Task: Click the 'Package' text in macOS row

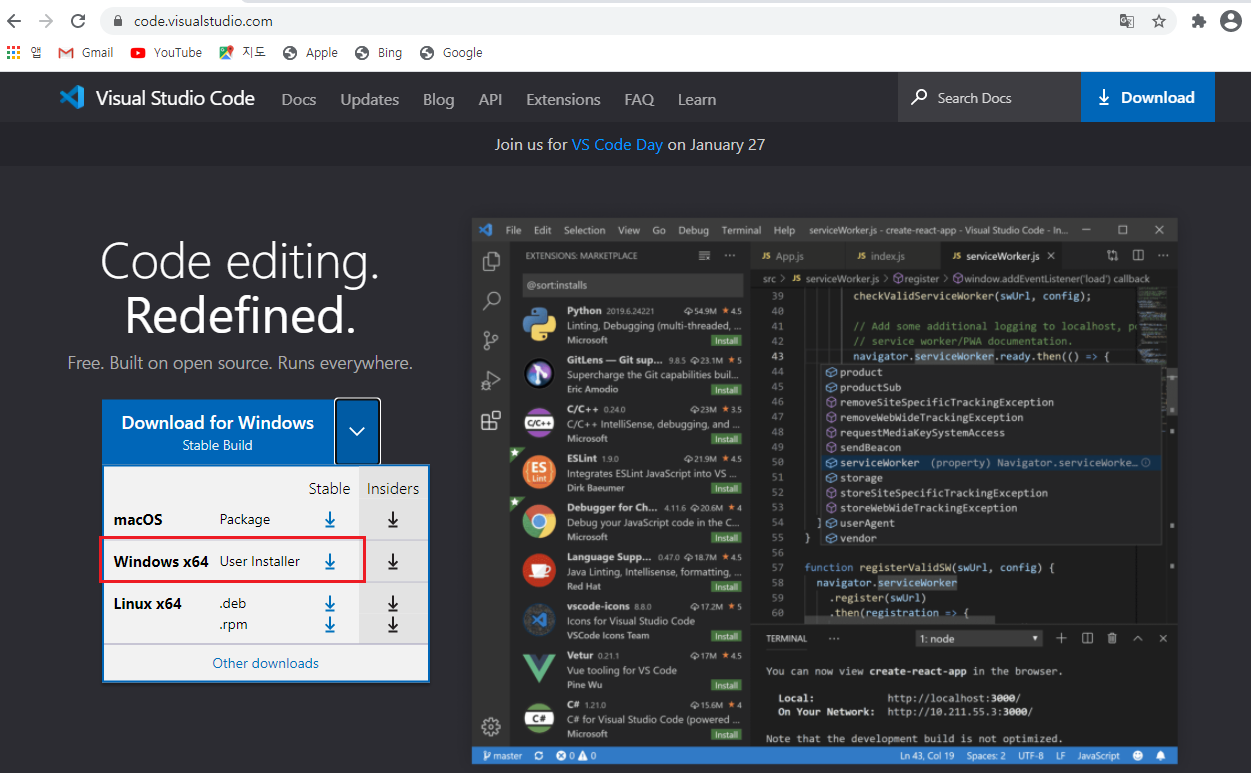Action: tap(245, 520)
